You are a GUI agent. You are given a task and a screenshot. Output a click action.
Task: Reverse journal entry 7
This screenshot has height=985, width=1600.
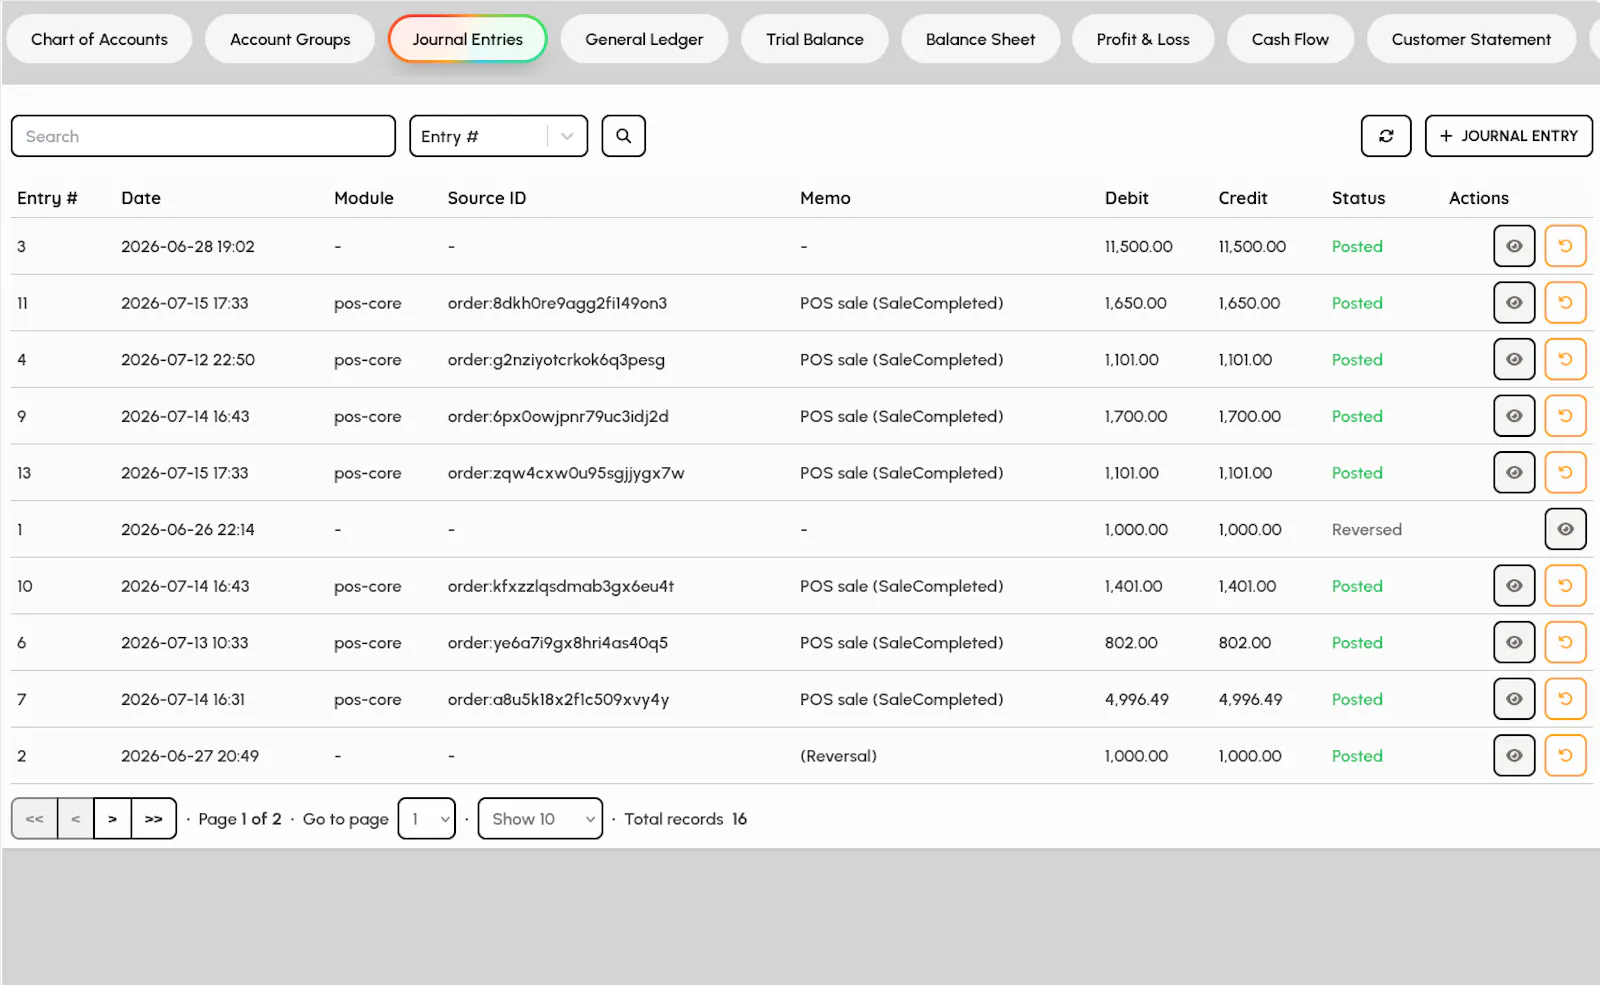(1565, 699)
